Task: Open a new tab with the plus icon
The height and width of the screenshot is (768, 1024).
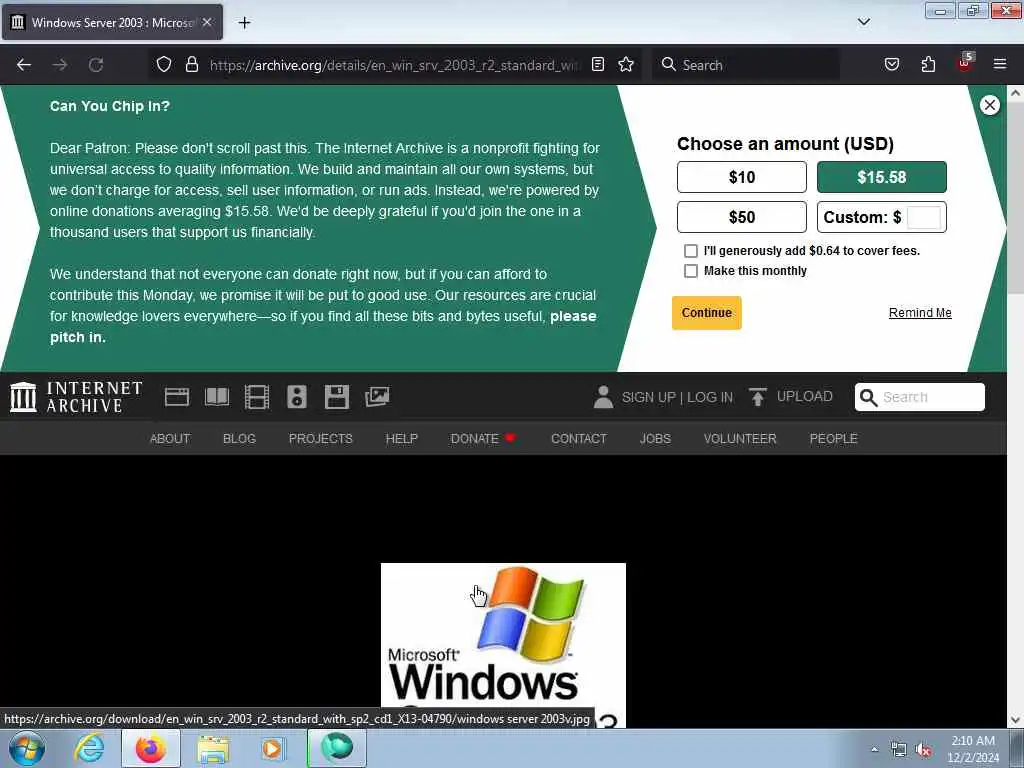Action: (244, 22)
